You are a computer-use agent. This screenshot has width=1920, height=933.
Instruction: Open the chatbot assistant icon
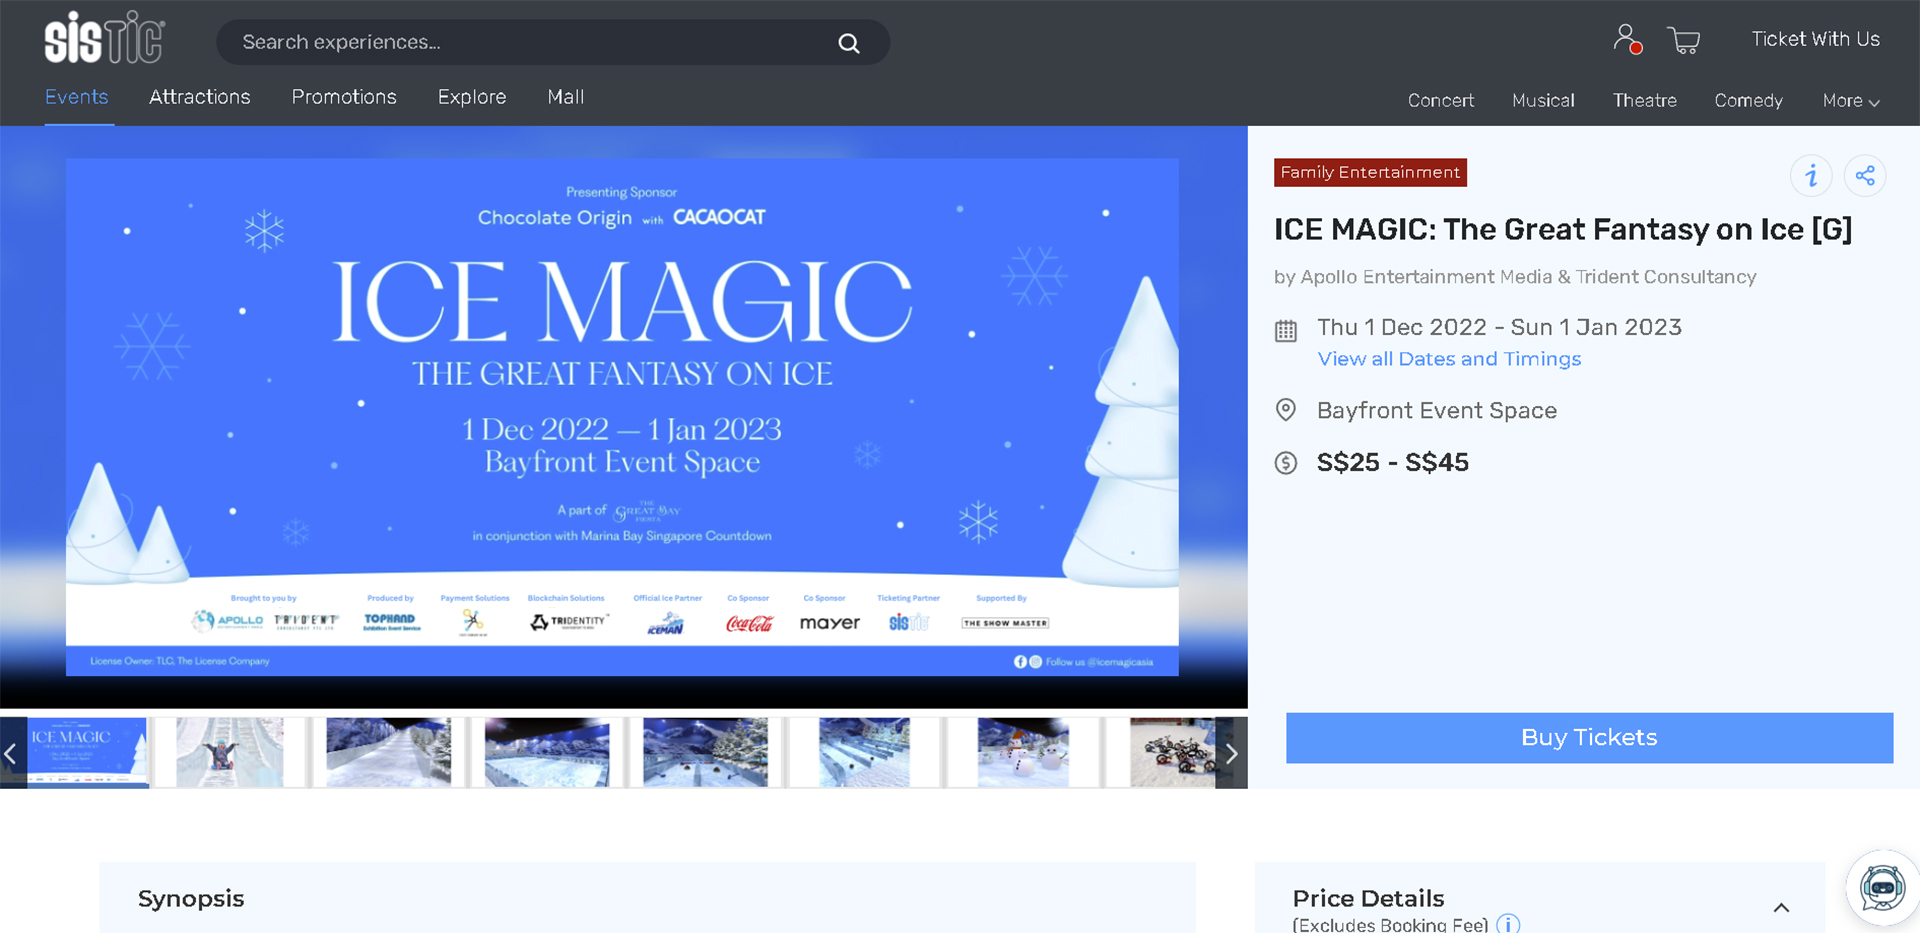point(1882,887)
